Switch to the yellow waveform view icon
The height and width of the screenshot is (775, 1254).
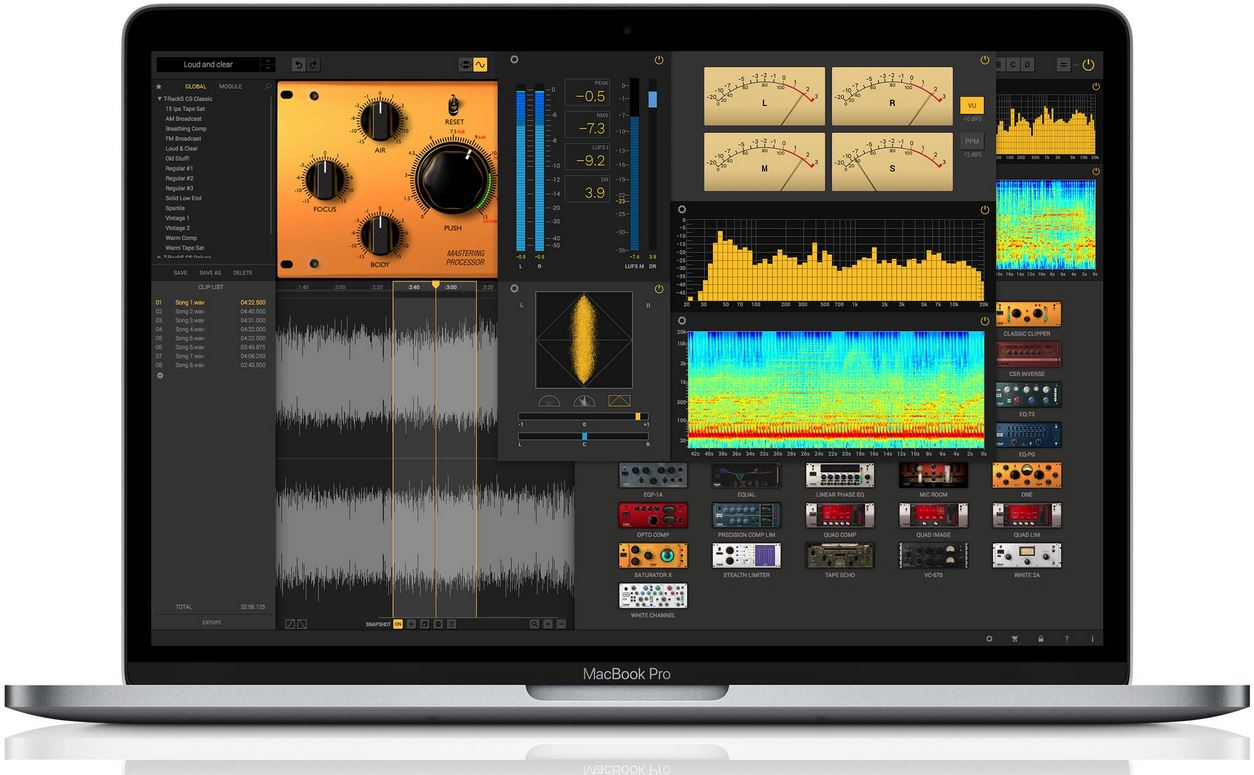coord(480,64)
